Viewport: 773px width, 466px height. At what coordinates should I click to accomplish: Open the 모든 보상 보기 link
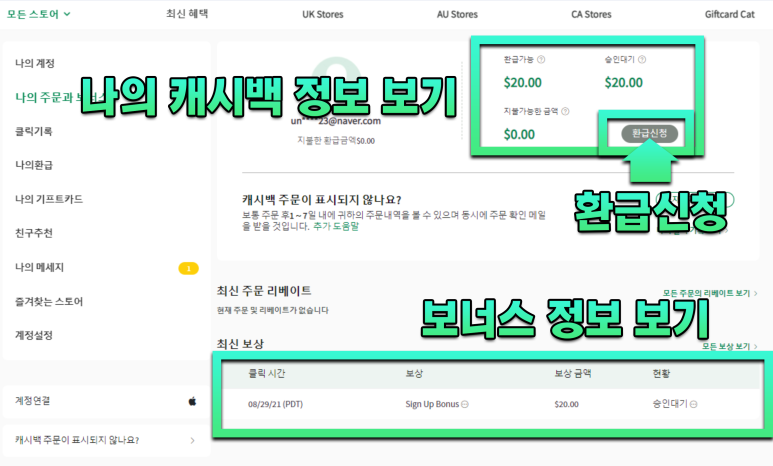pyautogui.click(x=729, y=346)
